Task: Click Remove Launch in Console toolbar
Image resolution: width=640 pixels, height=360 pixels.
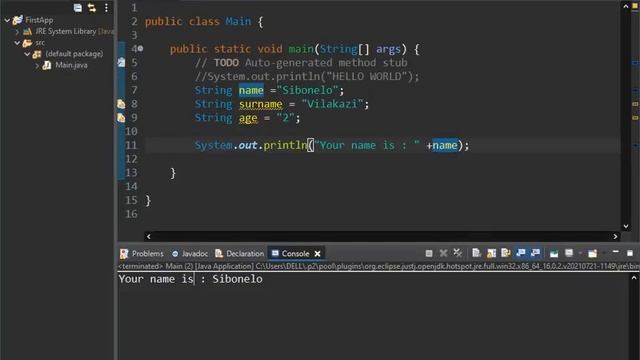Action: point(443,253)
